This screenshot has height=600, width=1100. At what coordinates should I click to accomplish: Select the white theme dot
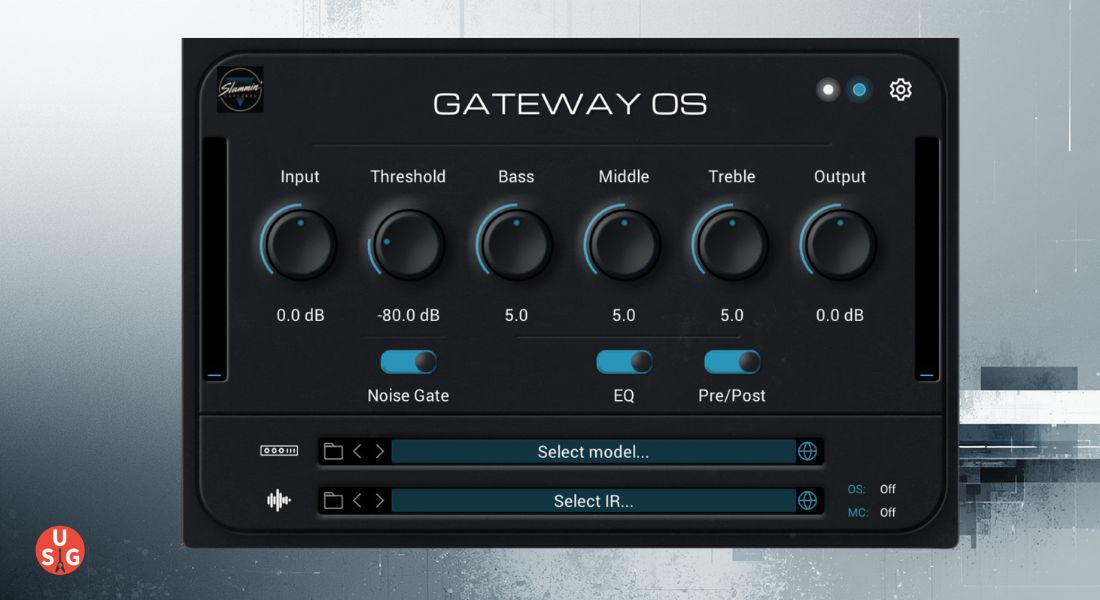(829, 90)
